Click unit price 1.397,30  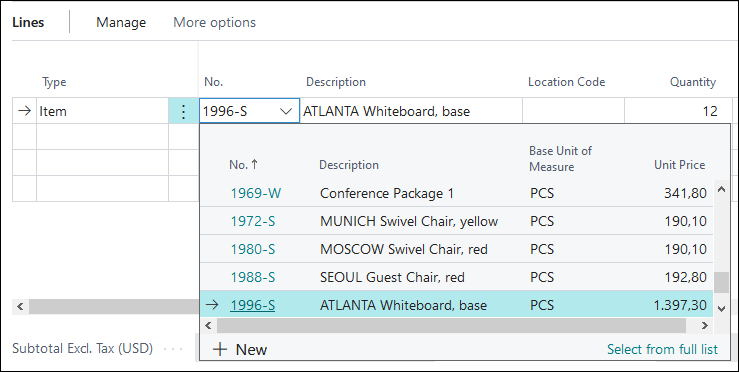coord(680,305)
